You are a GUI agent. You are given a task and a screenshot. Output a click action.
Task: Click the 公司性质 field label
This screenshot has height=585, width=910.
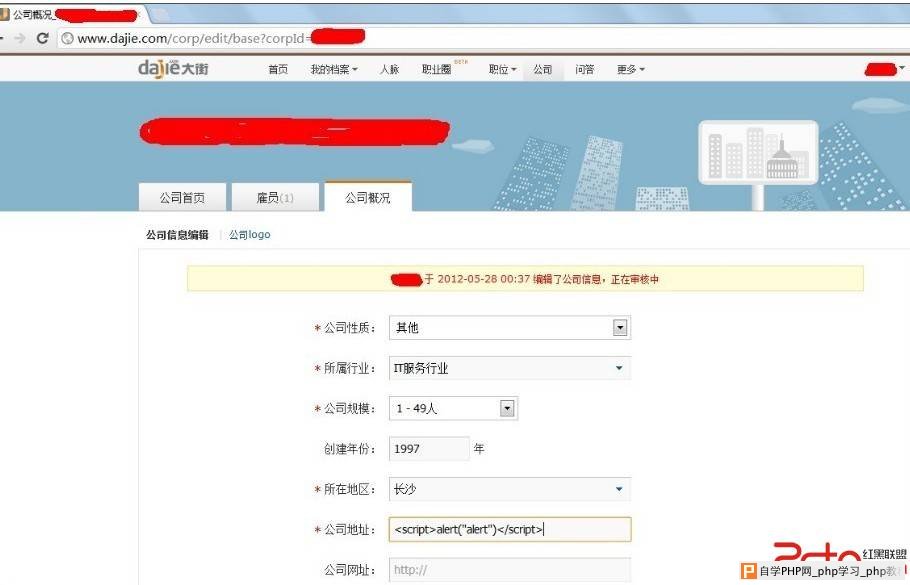tap(349, 328)
